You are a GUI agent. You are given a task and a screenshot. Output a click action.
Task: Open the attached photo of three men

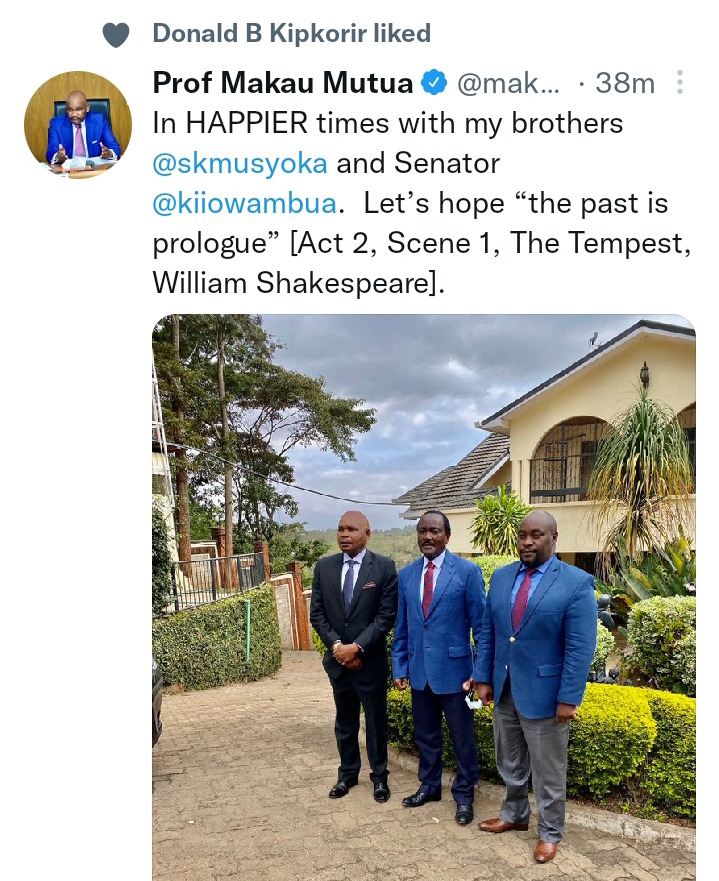(x=424, y=597)
